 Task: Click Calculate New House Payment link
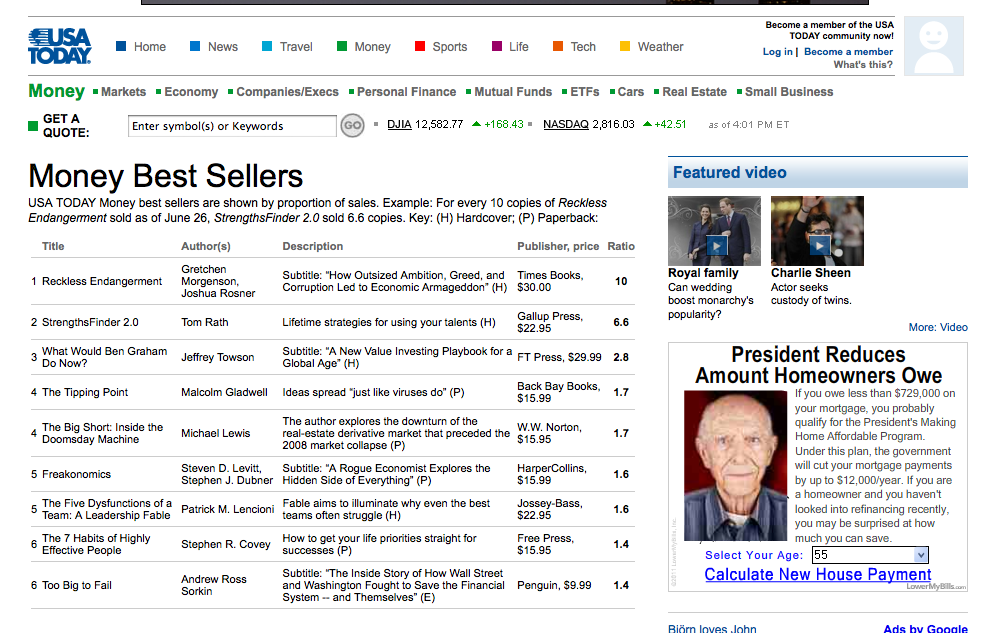point(817,574)
